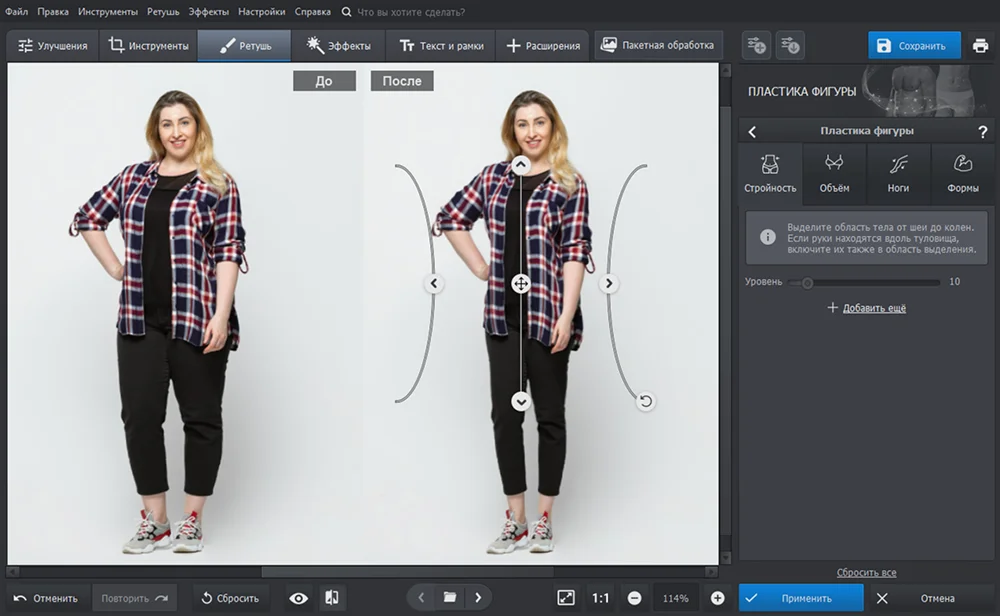
Task: Open the Файл menu
Action: [x=17, y=11]
